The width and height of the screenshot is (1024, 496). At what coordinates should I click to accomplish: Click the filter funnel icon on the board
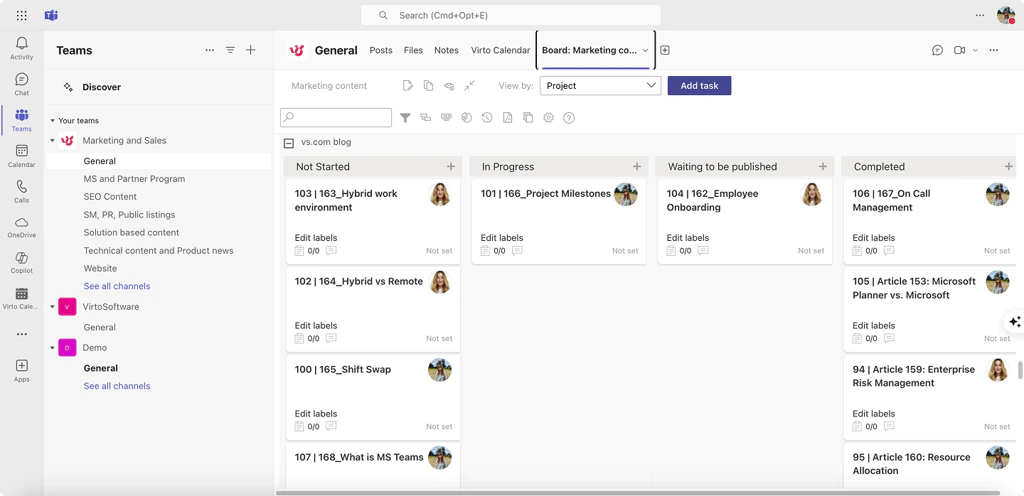[x=405, y=117]
